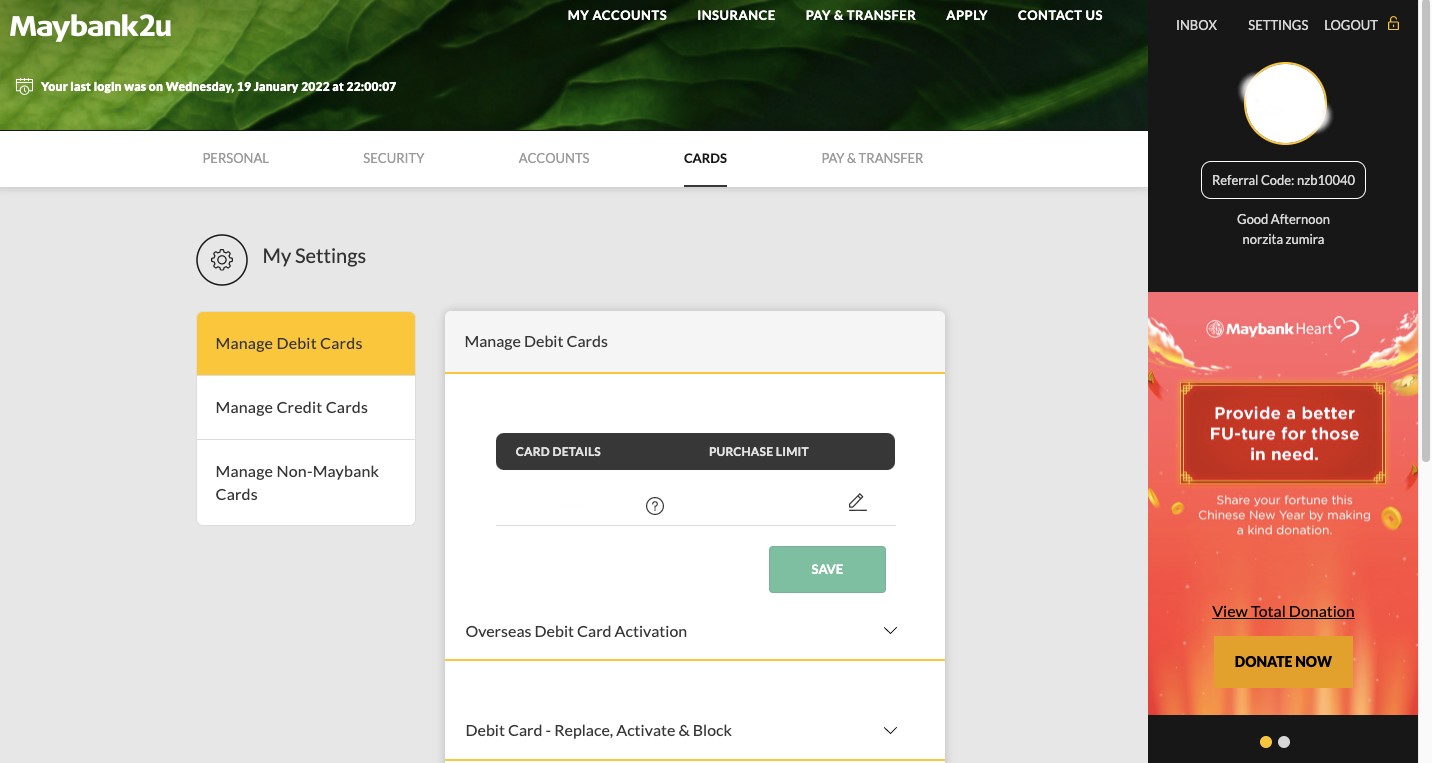The image size is (1432, 763).
Task: Click the My Settings heading text
Action: [314, 256]
